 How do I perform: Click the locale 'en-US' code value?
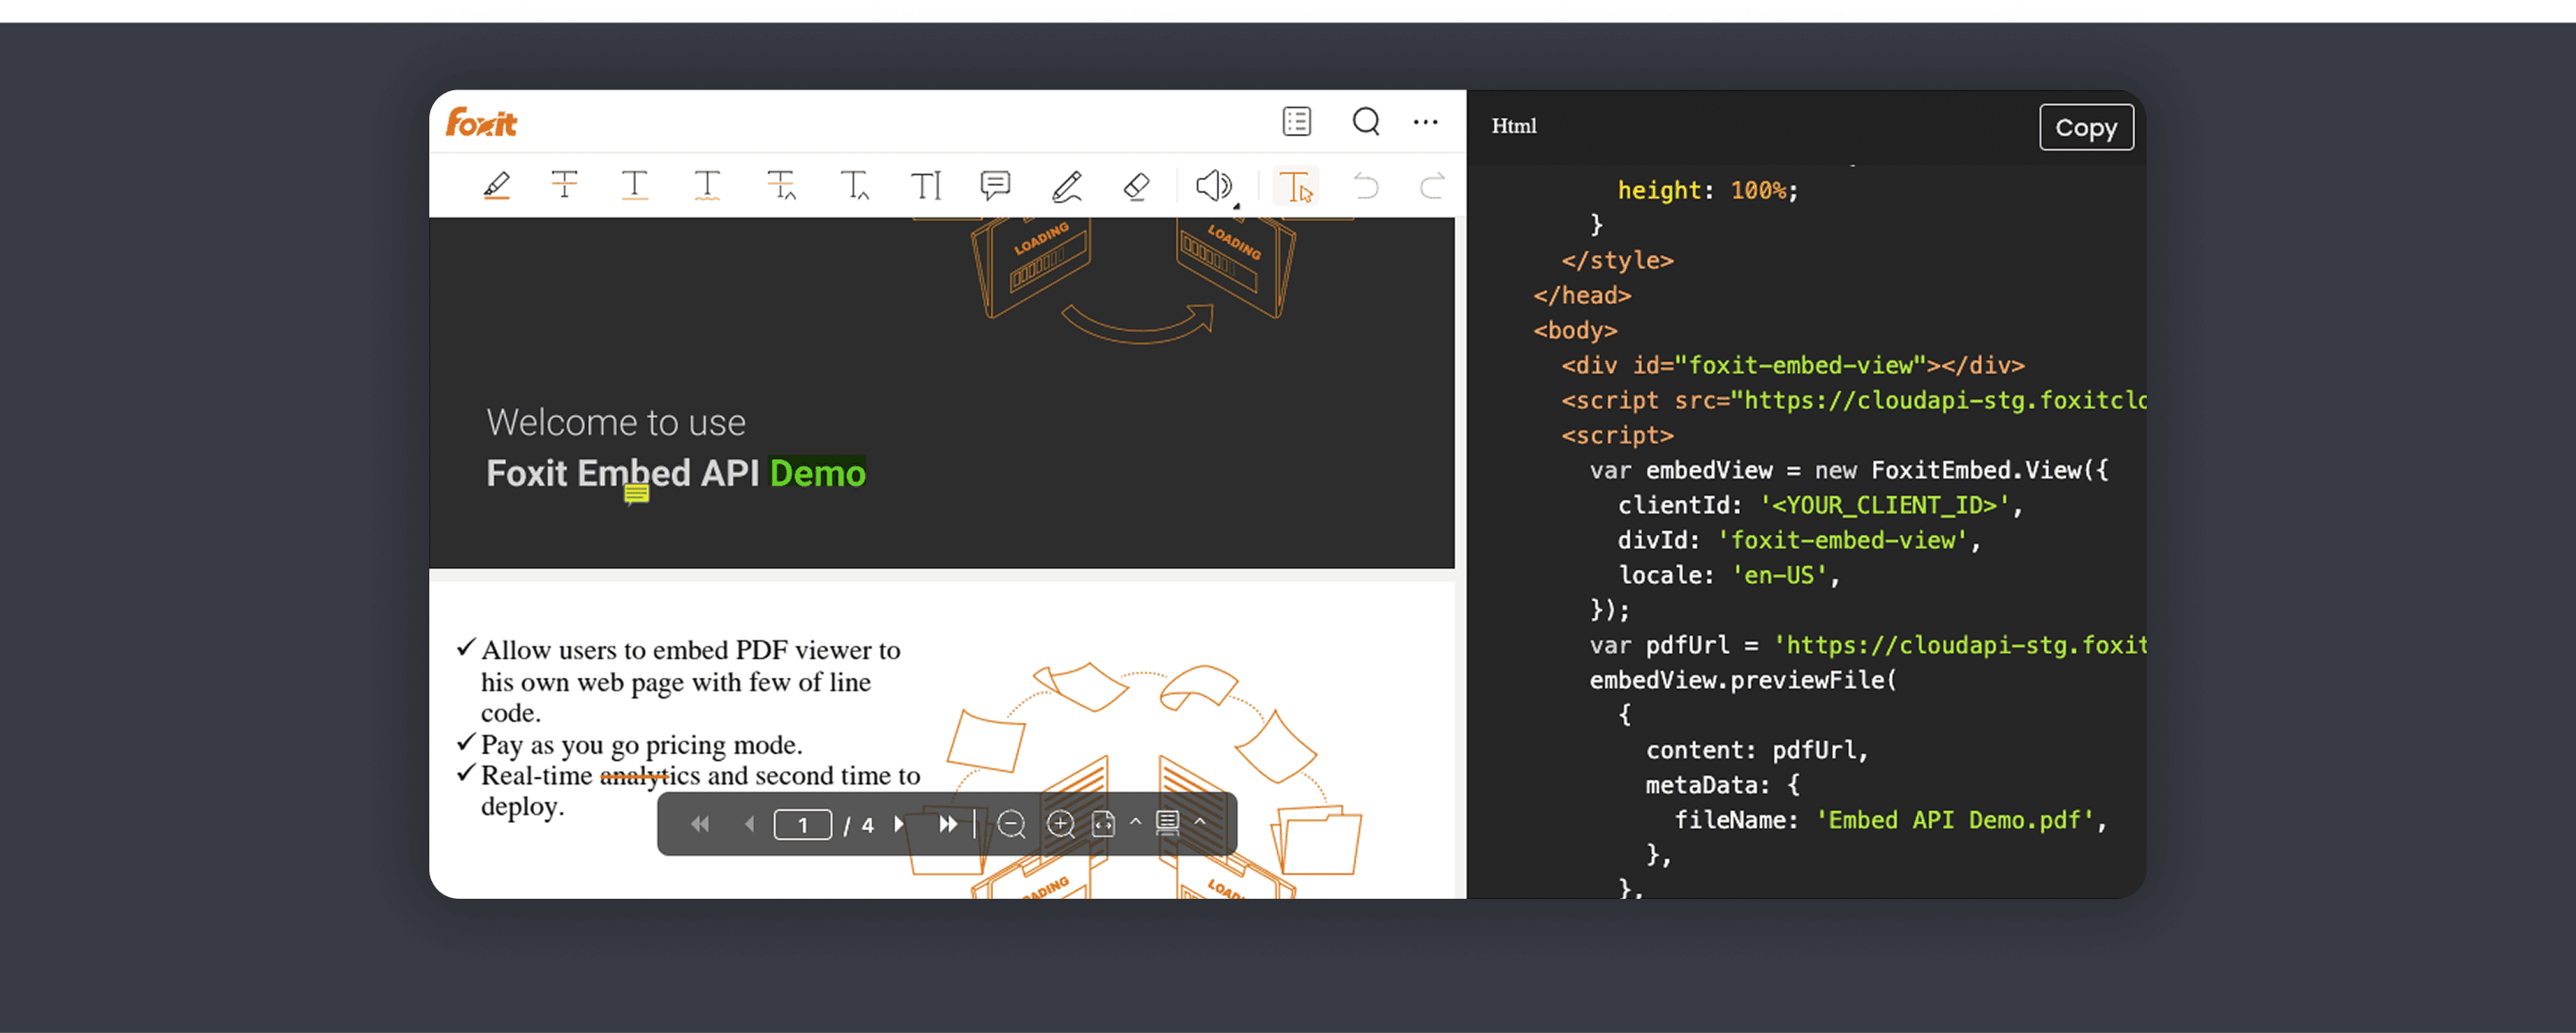tap(1779, 576)
